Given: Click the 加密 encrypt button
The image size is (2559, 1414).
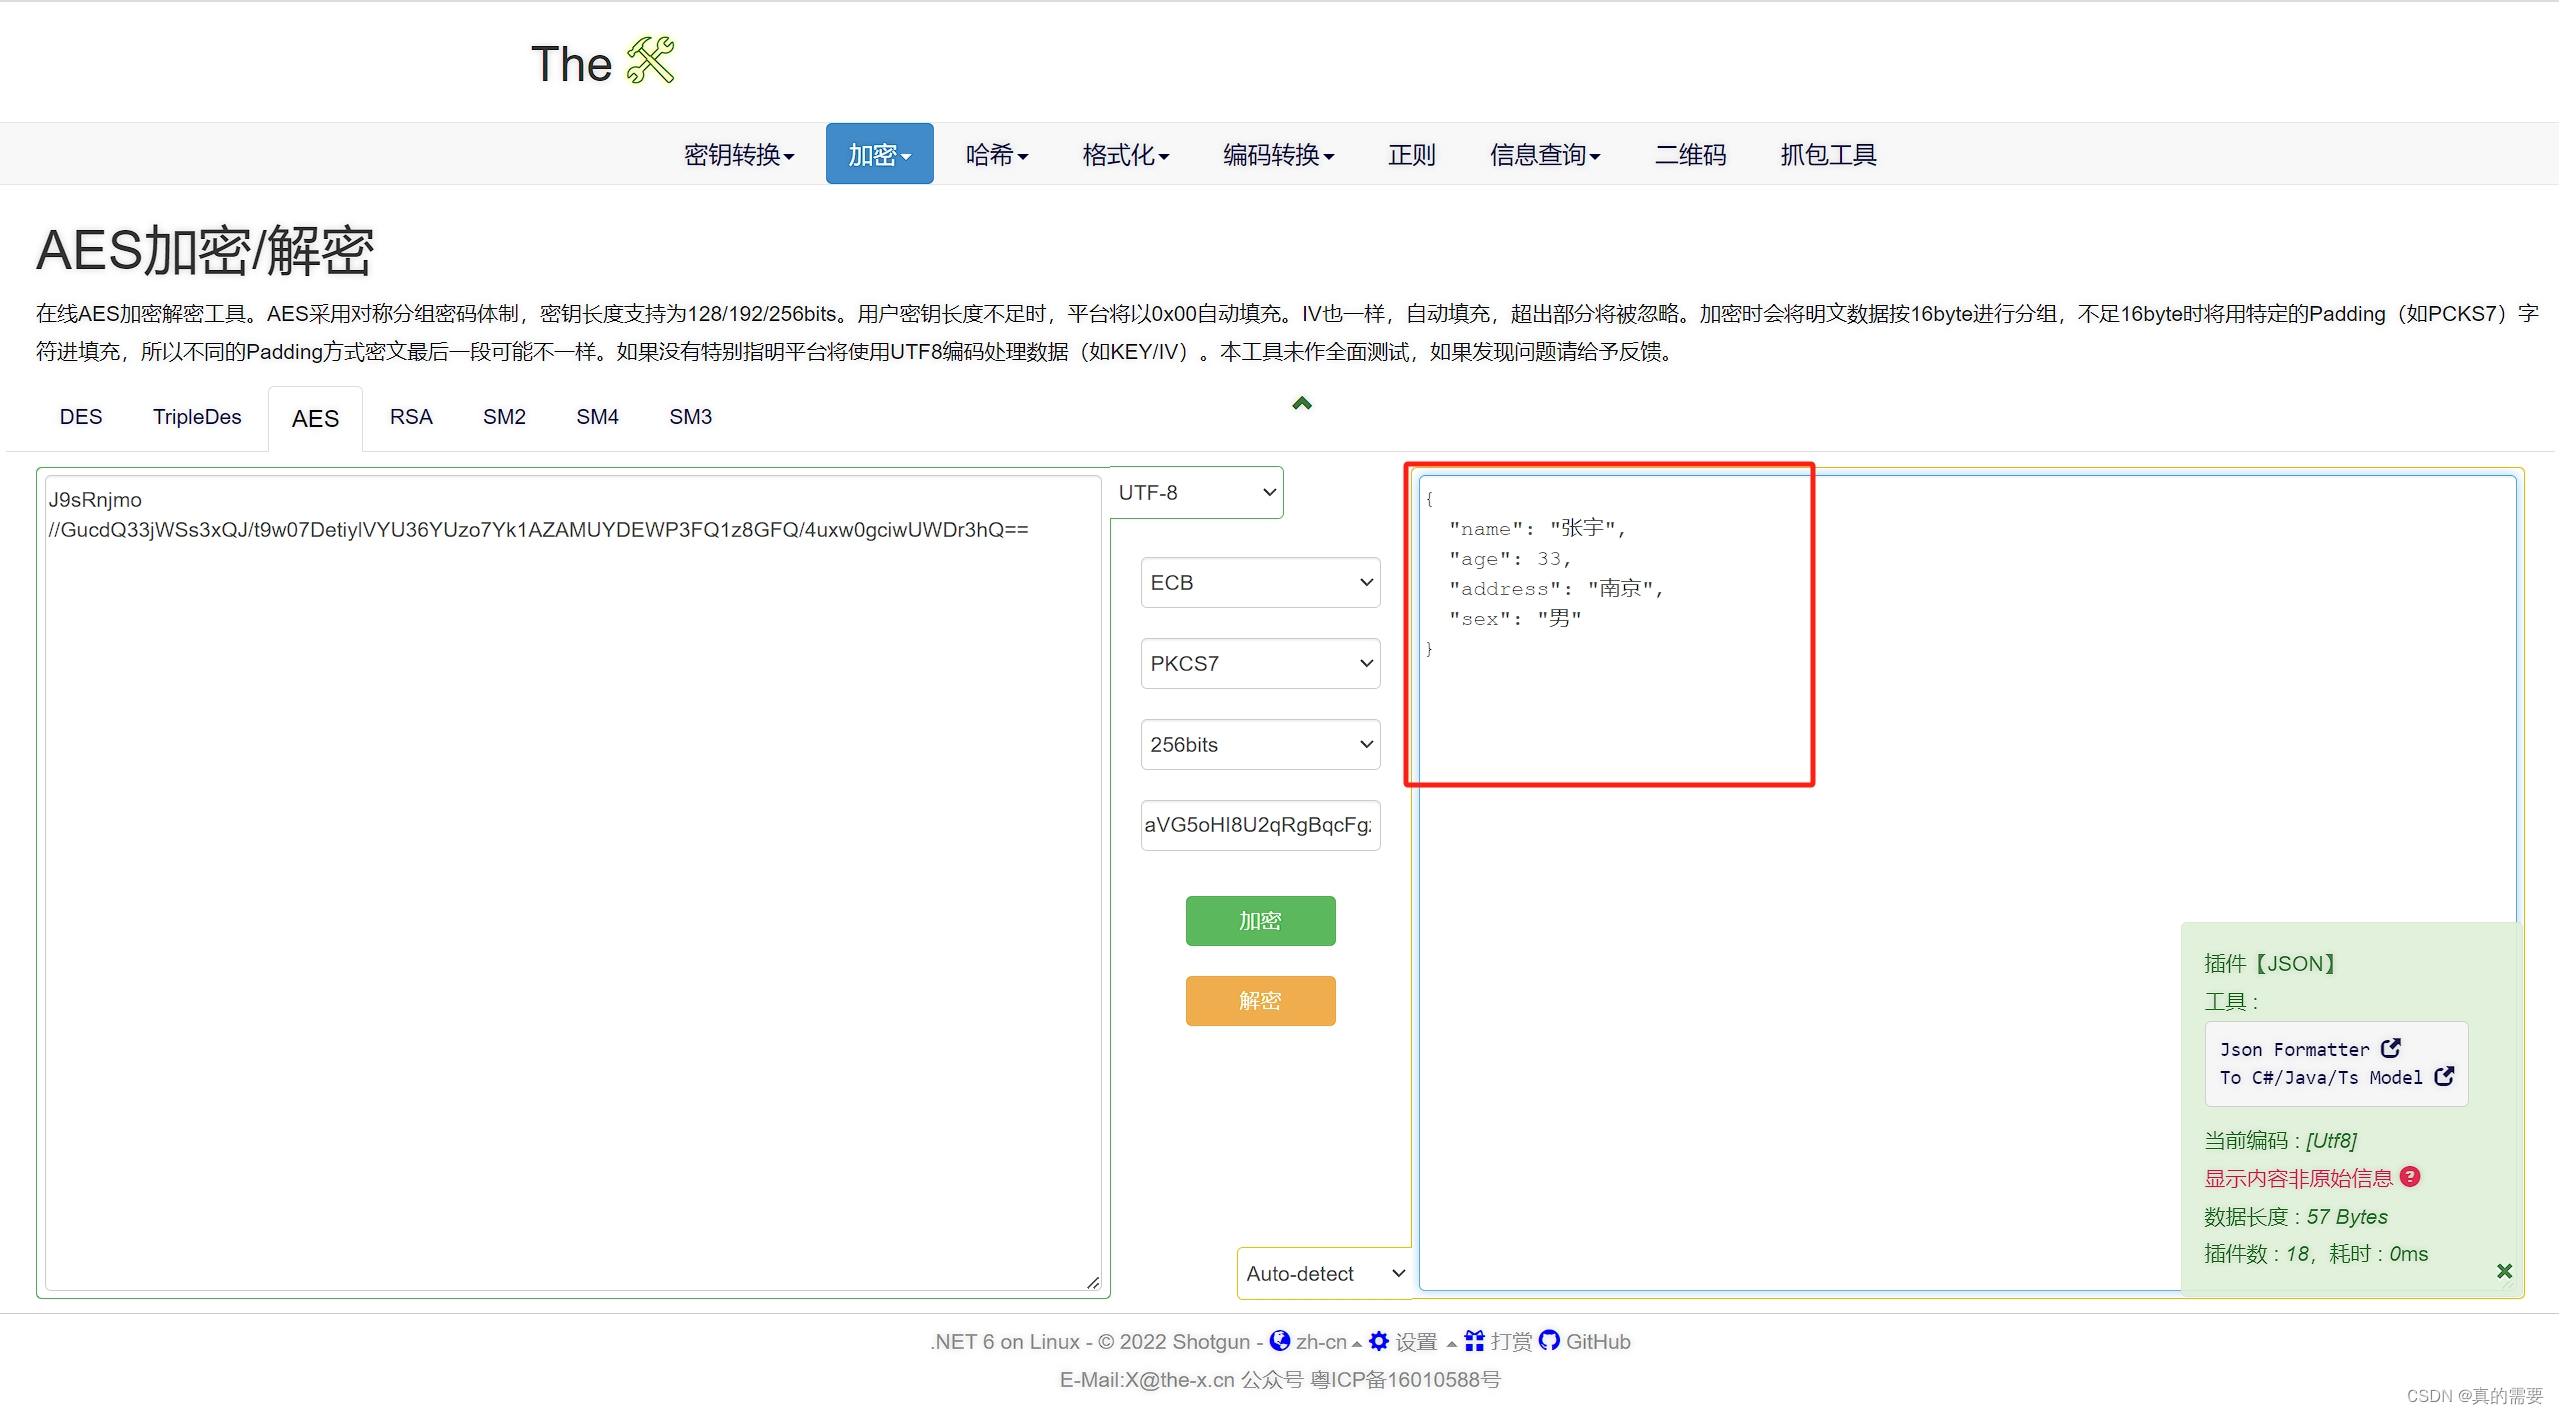Looking at the screenshot, I should (1259, 920).
